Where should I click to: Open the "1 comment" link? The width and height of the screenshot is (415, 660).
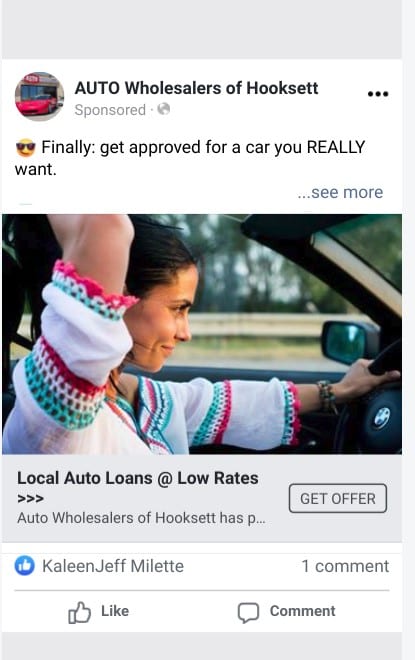click(345, 566)
